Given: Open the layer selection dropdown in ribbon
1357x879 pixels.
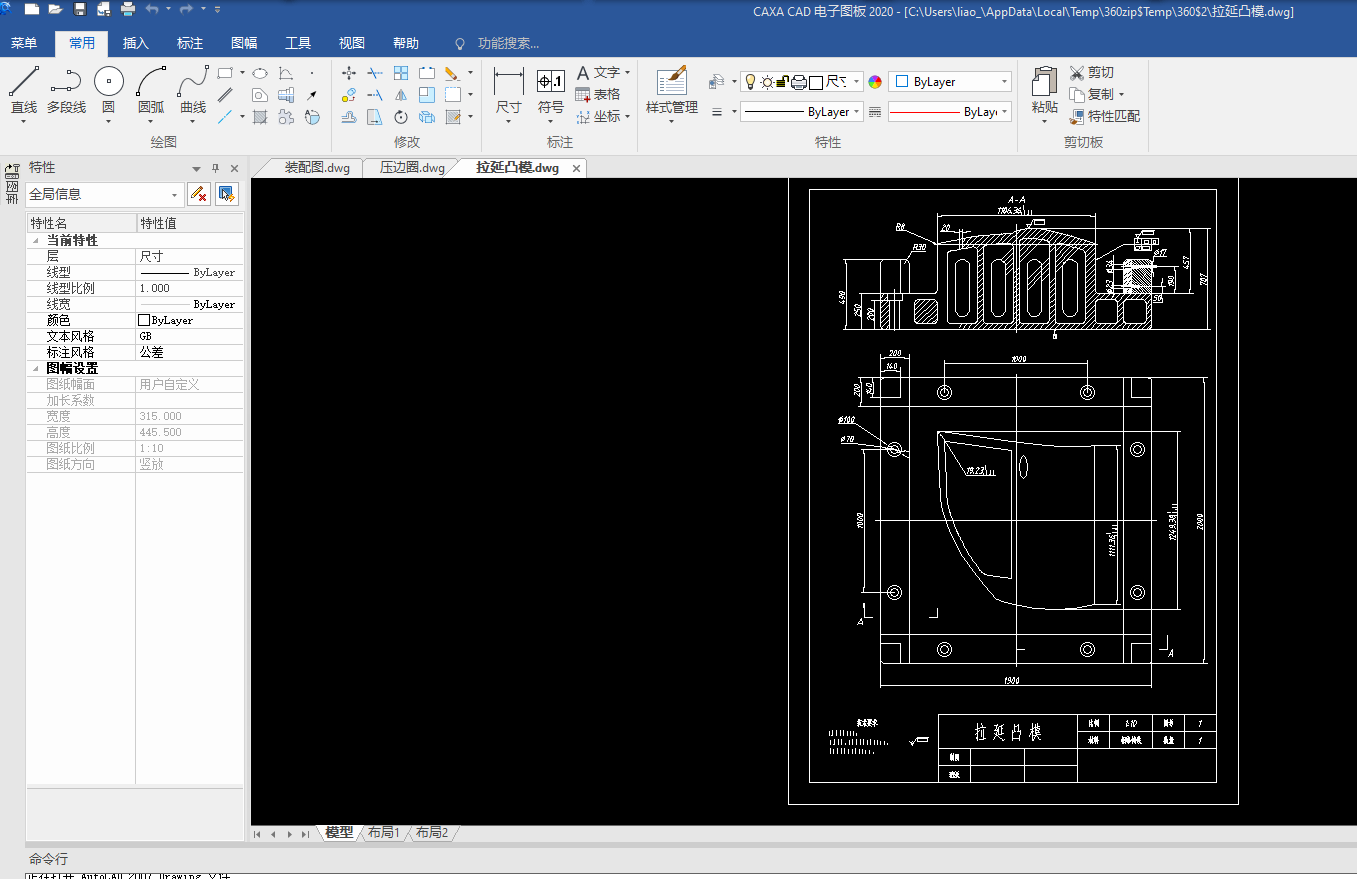Looking at the screenshot, I should [857, 82].
